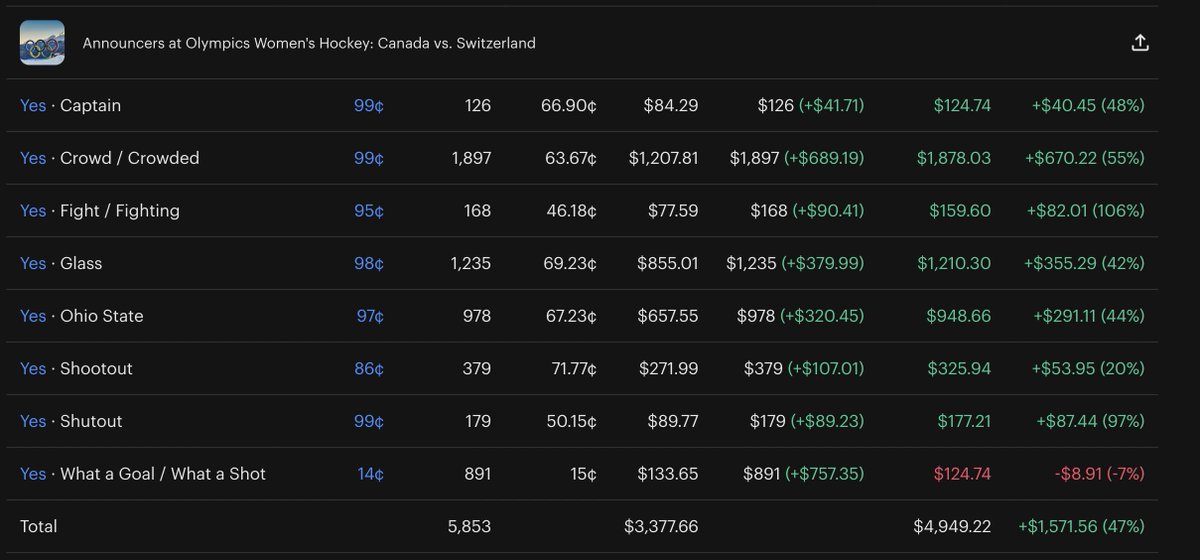This screenshot has width=1200, height=560.
Task: Click the Total row label
Action: coord(39,526)
